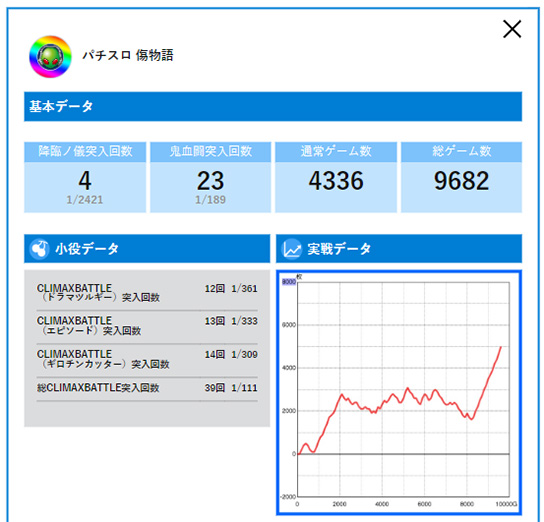Image resolution: width=544 pixels, height=522 pixels.
Task: Click the 1/309 probability value
Action: tap(244, 354)
